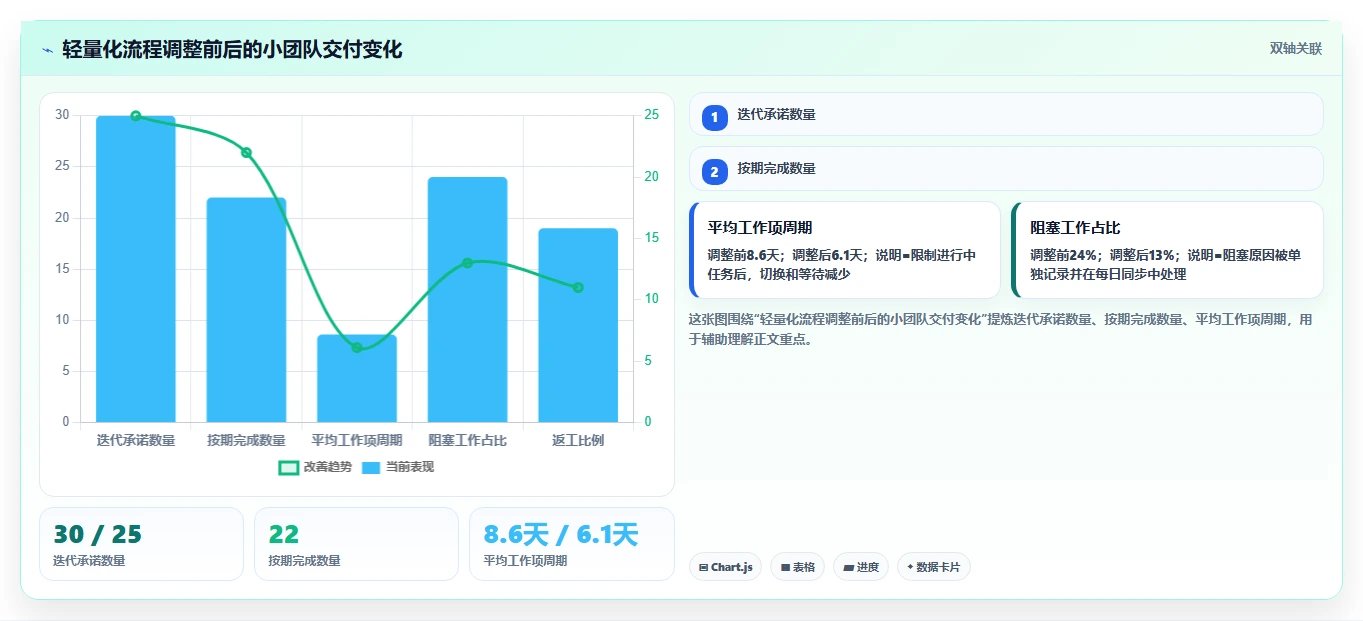Click the trend line point above 按期完成数量

(246, 153)
